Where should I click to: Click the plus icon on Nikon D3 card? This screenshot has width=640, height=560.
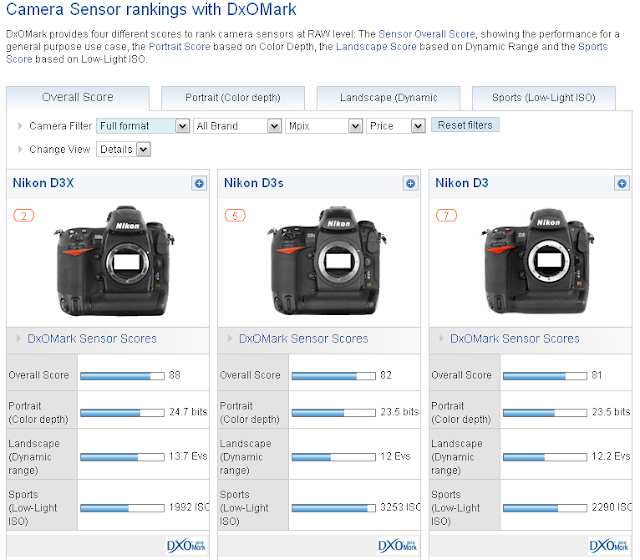click(622, 183)
